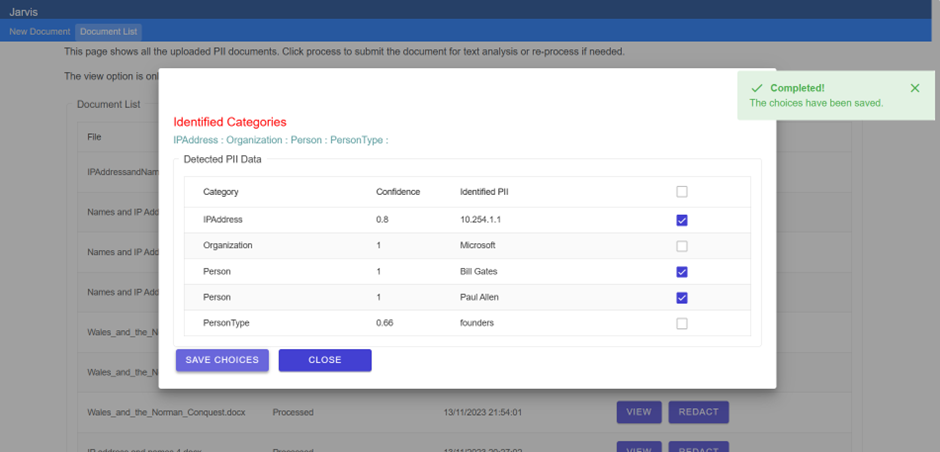Image resolution: width=940 pixels, height=452 pixels.
Task: Toggle the select-all checkbox in table header
Action: pos(682,192)
